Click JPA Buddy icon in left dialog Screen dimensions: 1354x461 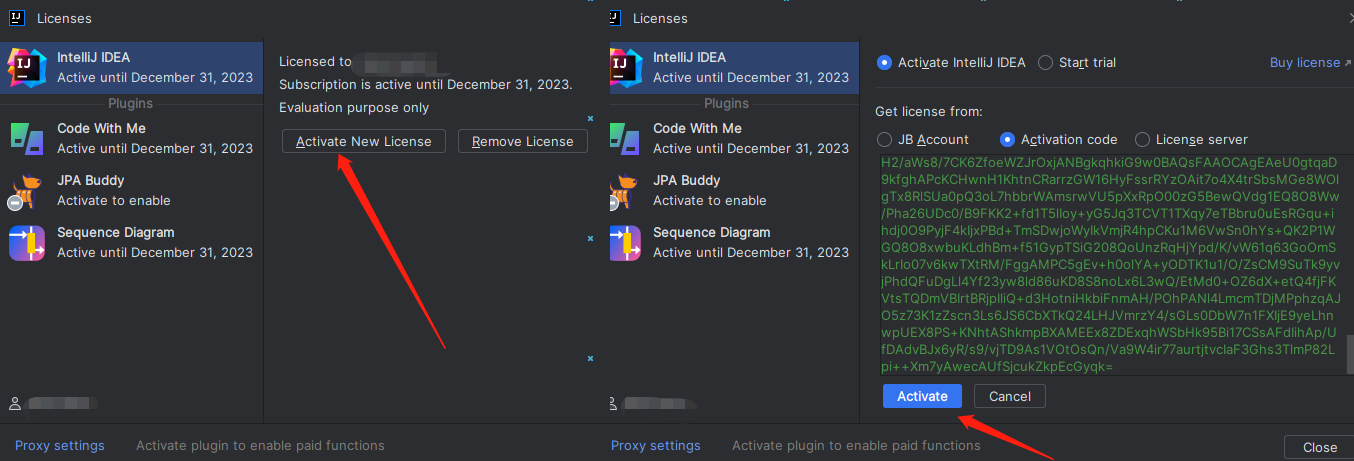[26, 190]
